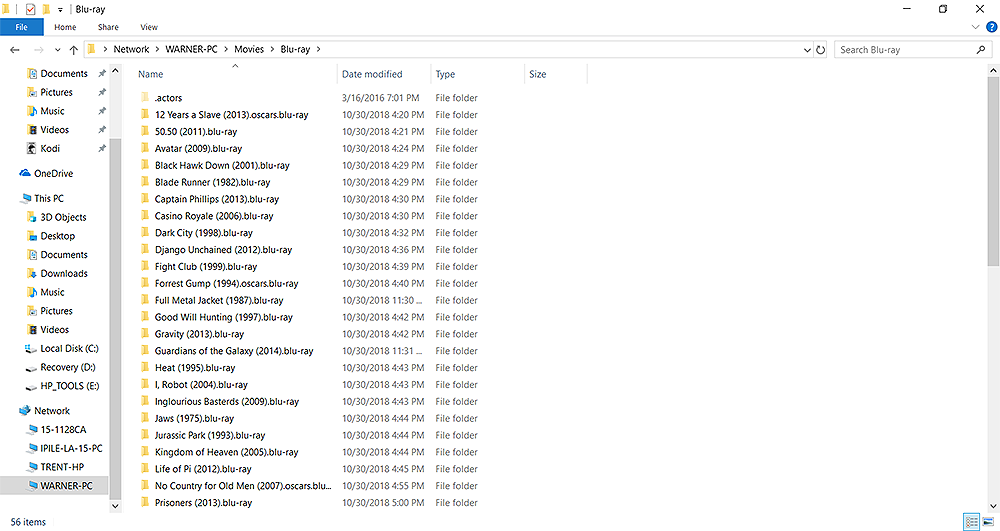Select Network in navigation pane
The width and height of the screenshot is (1000, 531).
(x=52, y=411)
